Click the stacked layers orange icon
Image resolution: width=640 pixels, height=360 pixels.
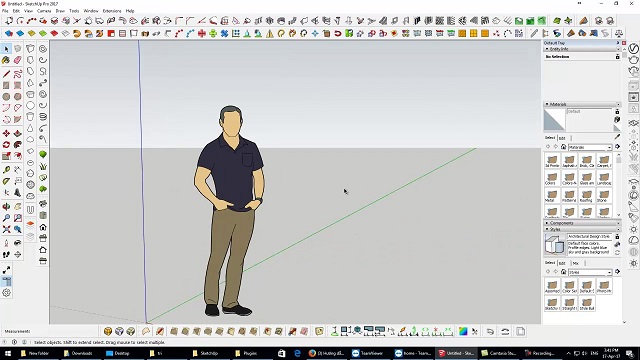coord(30,224)
